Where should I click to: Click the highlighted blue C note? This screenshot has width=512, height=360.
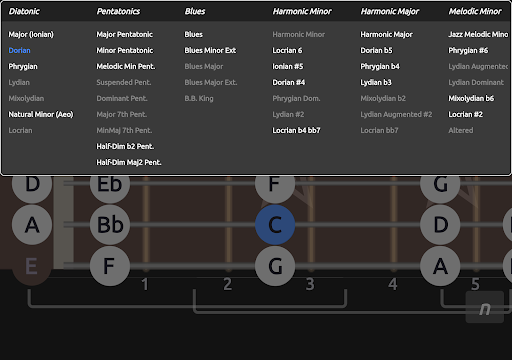pos(275,225)
